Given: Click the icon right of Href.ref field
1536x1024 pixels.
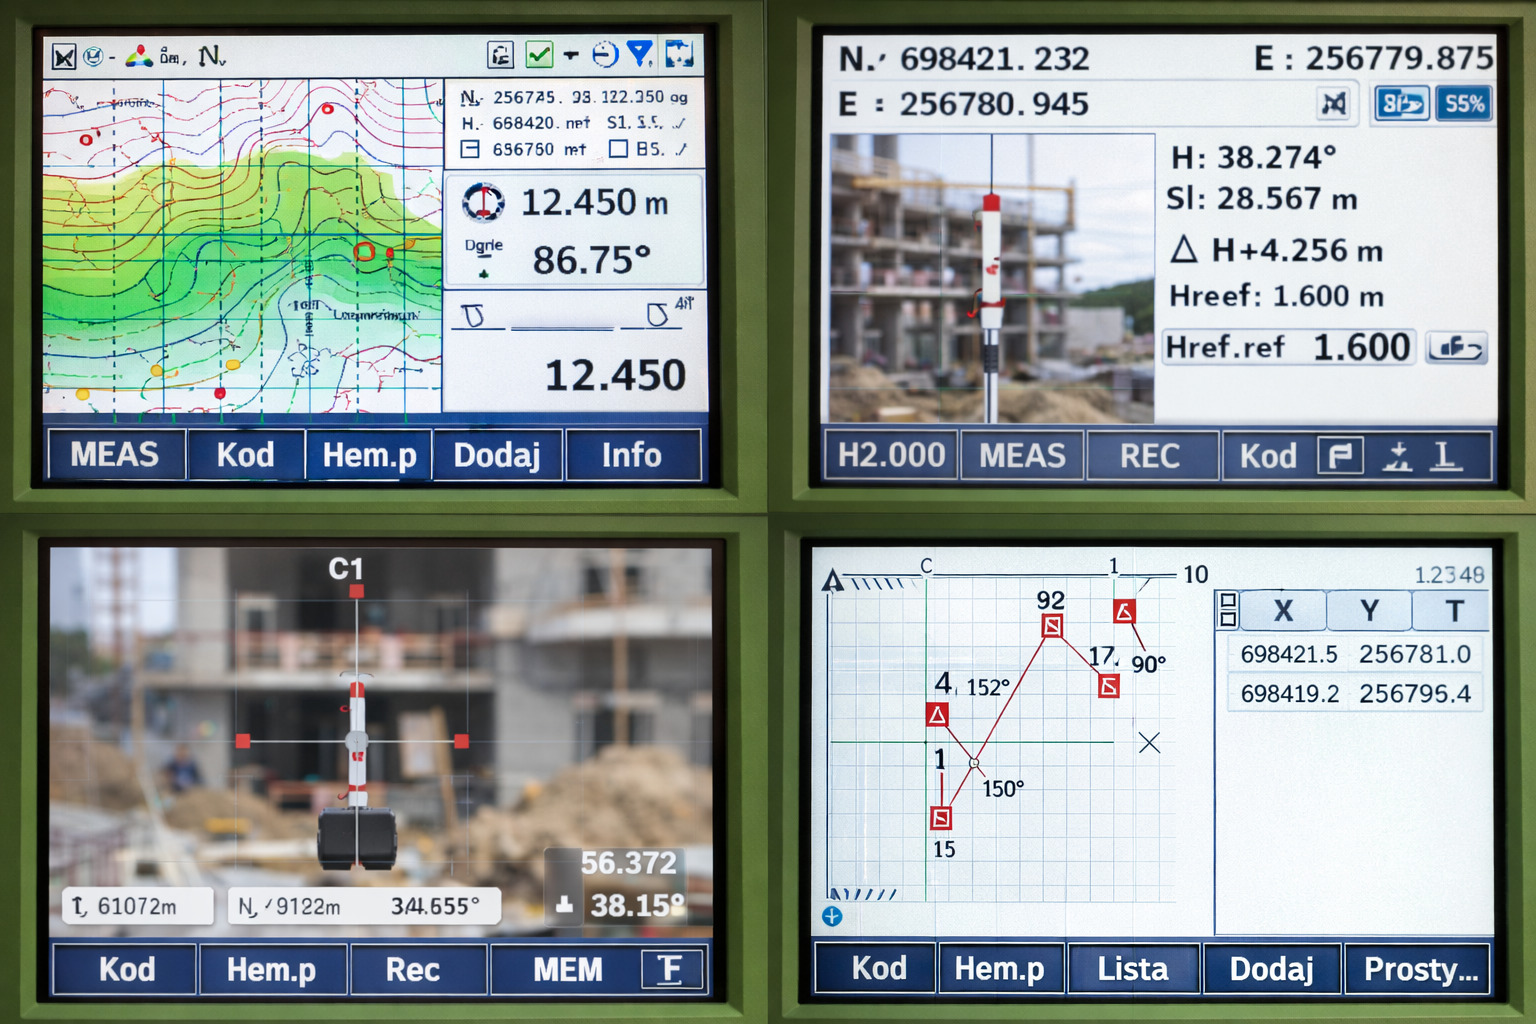Looking at the screenshot, I should [x=1457, y=347].
